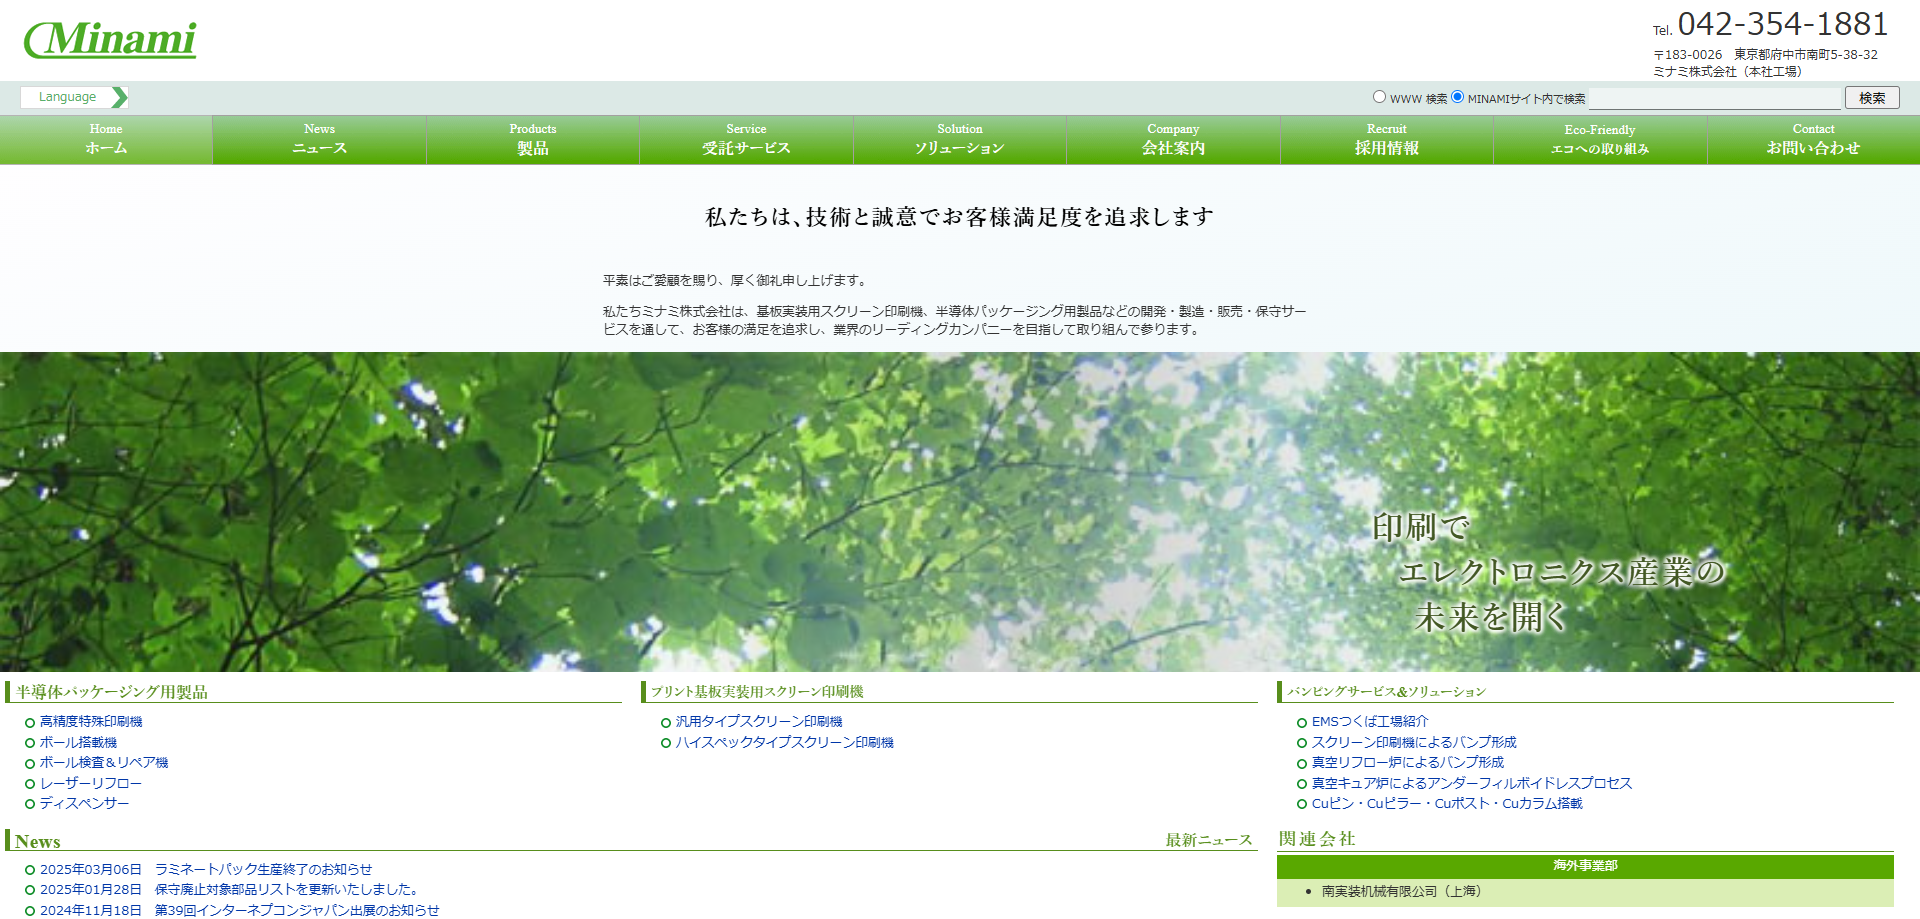Open the 最新ニュース link

pos(1208,841)
